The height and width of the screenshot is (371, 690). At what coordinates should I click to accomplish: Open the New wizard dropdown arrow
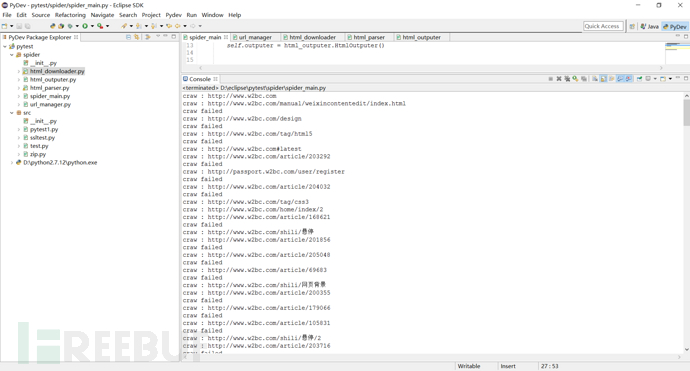click(x=11, y=26)
